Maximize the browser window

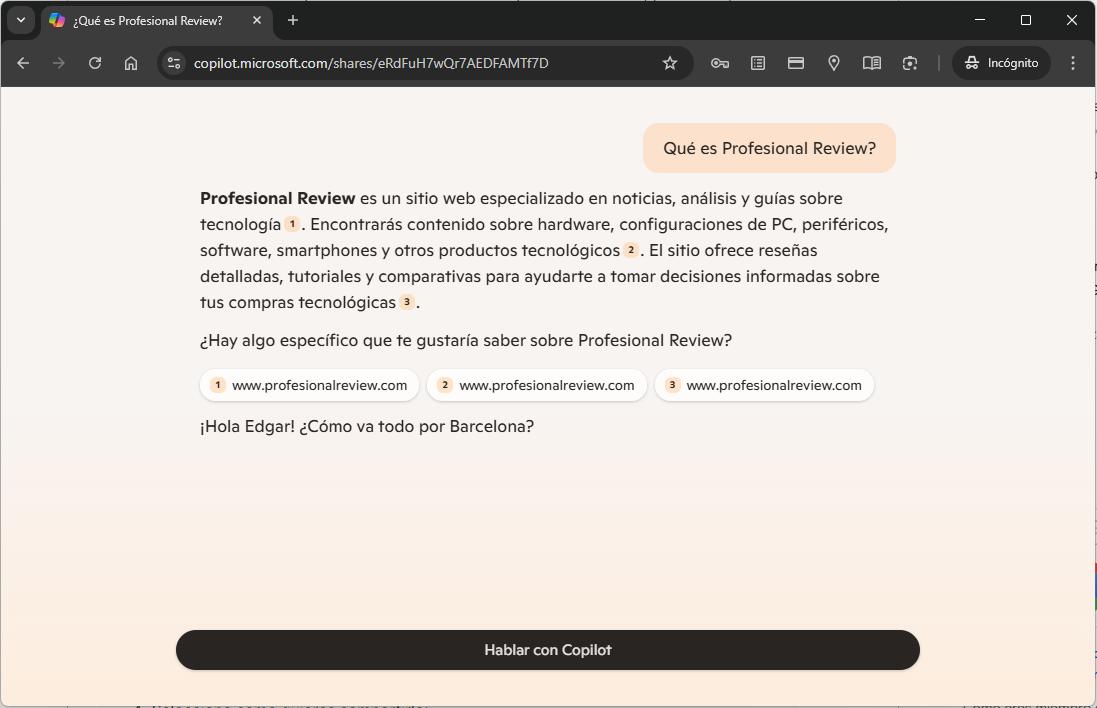click(x=1026, y=20)
